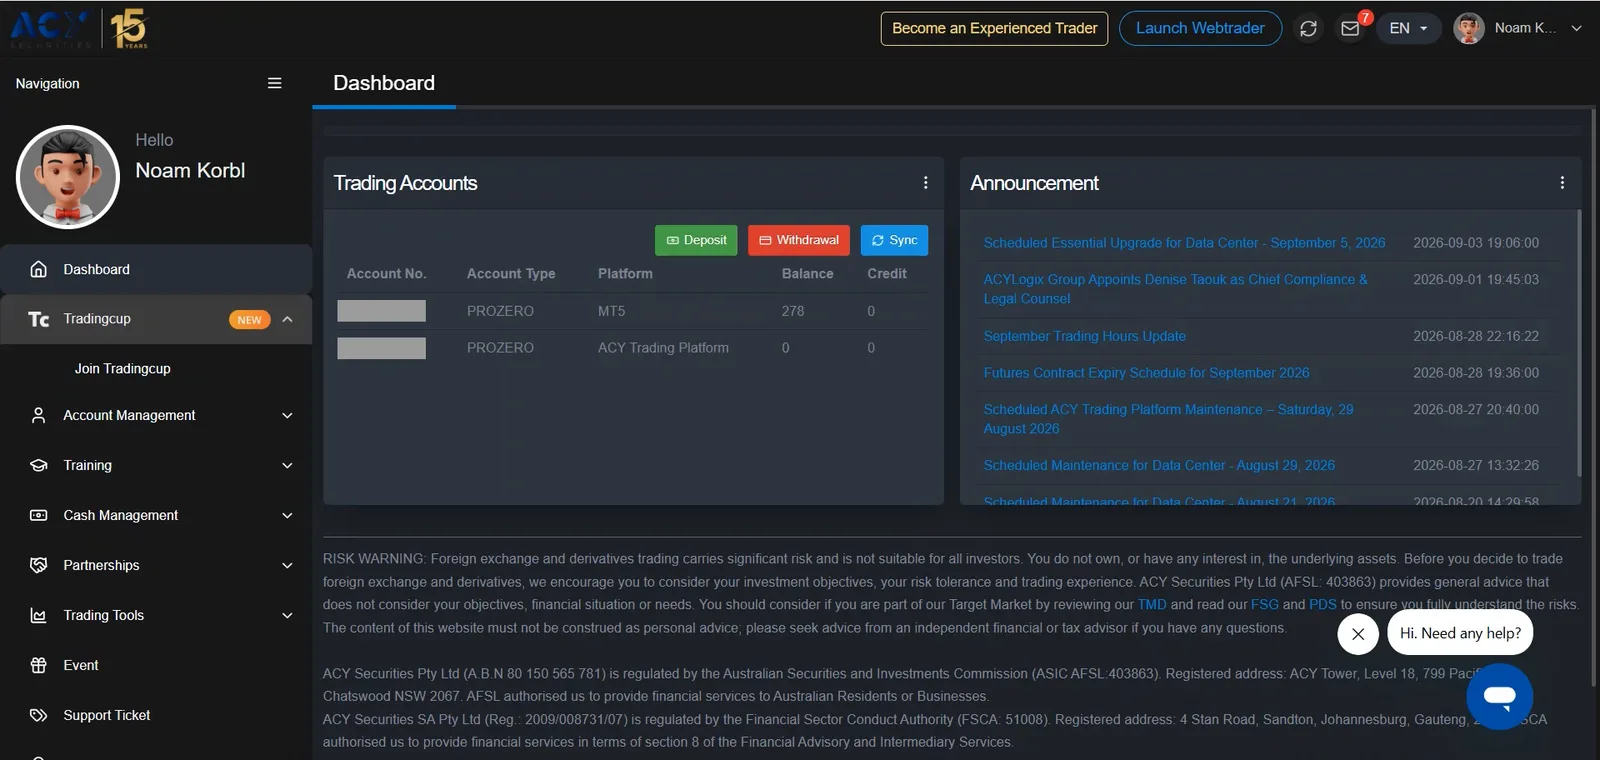Open the mail inbox with 7 notifications
This screenshot has width=1600, height=760.
pyautogui.click(x=1350, y=28)
